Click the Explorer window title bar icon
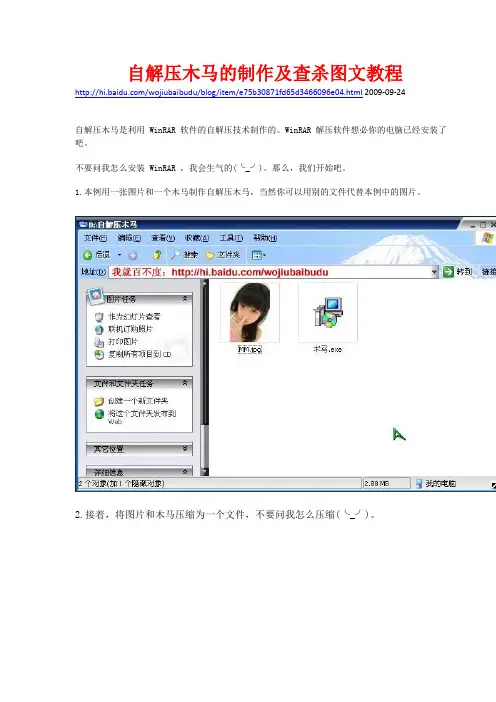This screenshot has height=702, width=496. point(83,224)
